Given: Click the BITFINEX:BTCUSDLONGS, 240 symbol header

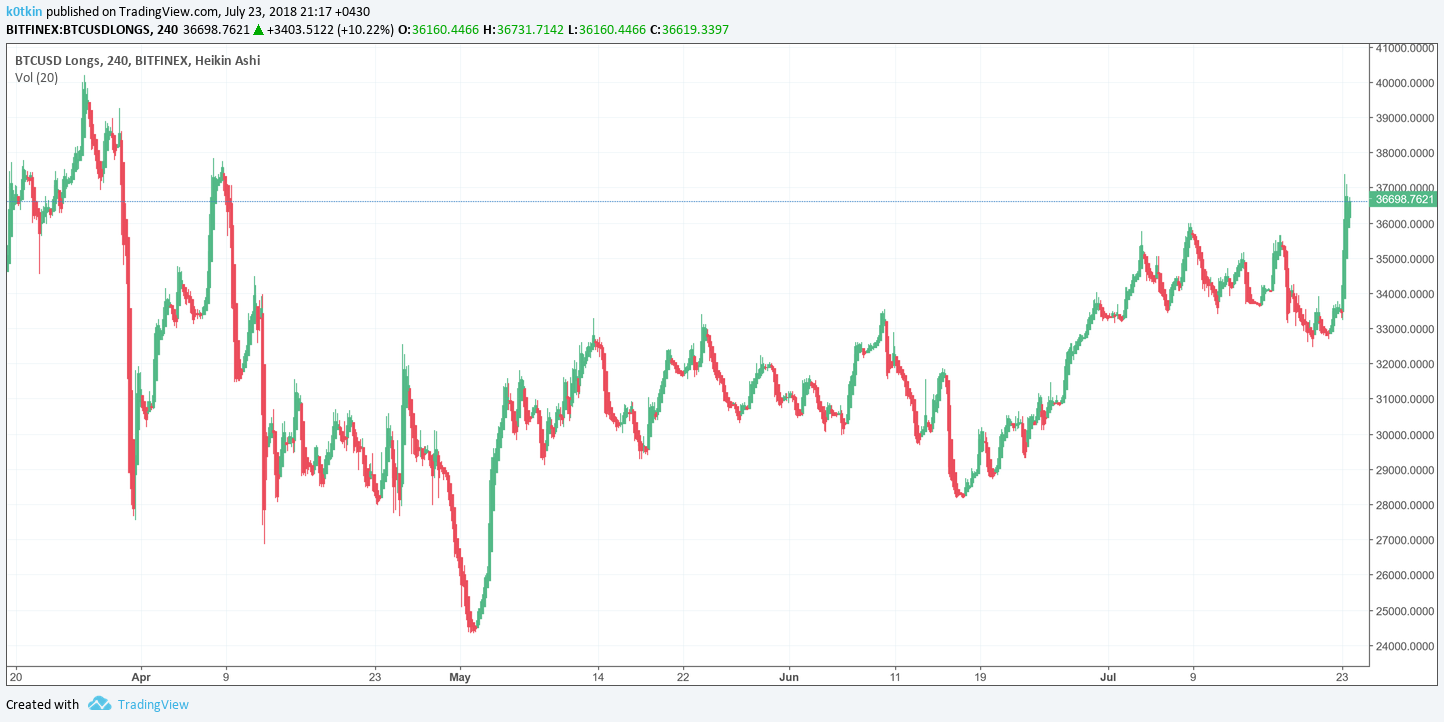Looking at the screenshot, I should point(92,30).
